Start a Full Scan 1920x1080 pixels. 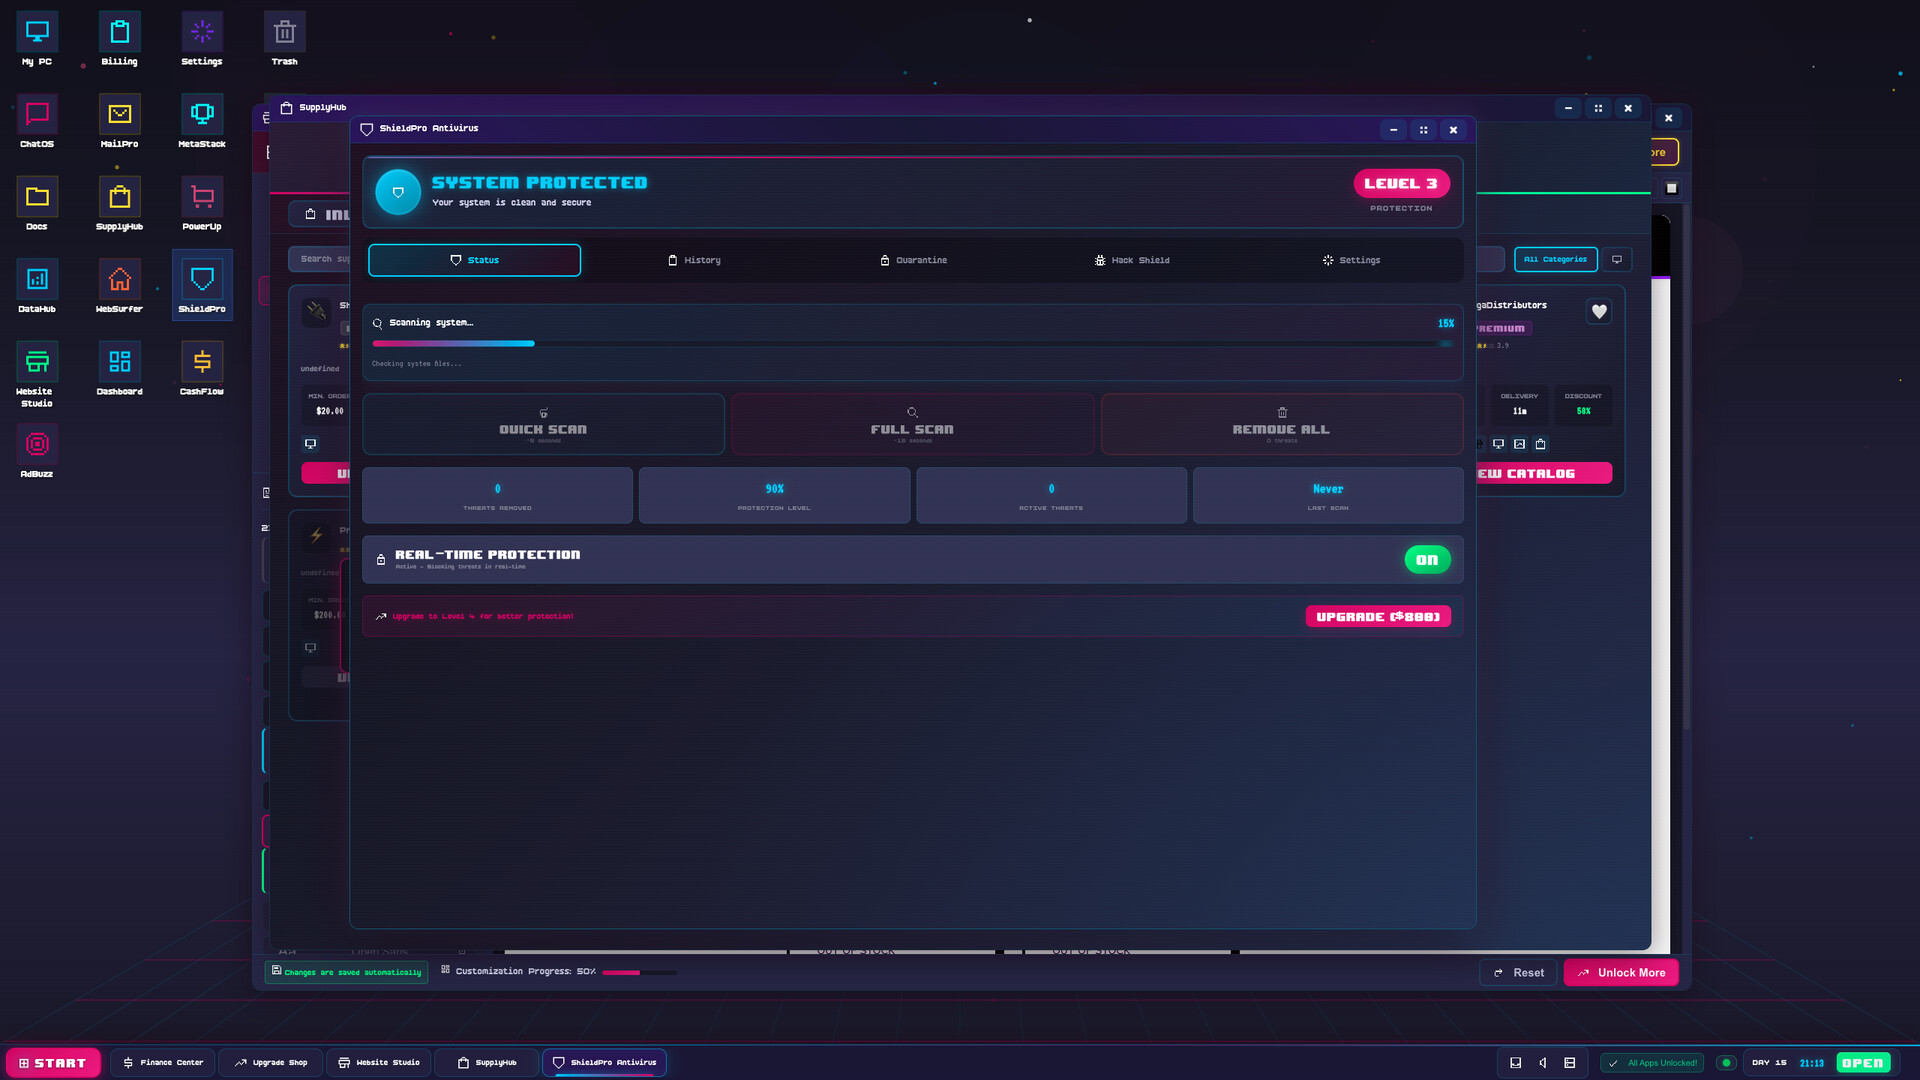point(911,423)
